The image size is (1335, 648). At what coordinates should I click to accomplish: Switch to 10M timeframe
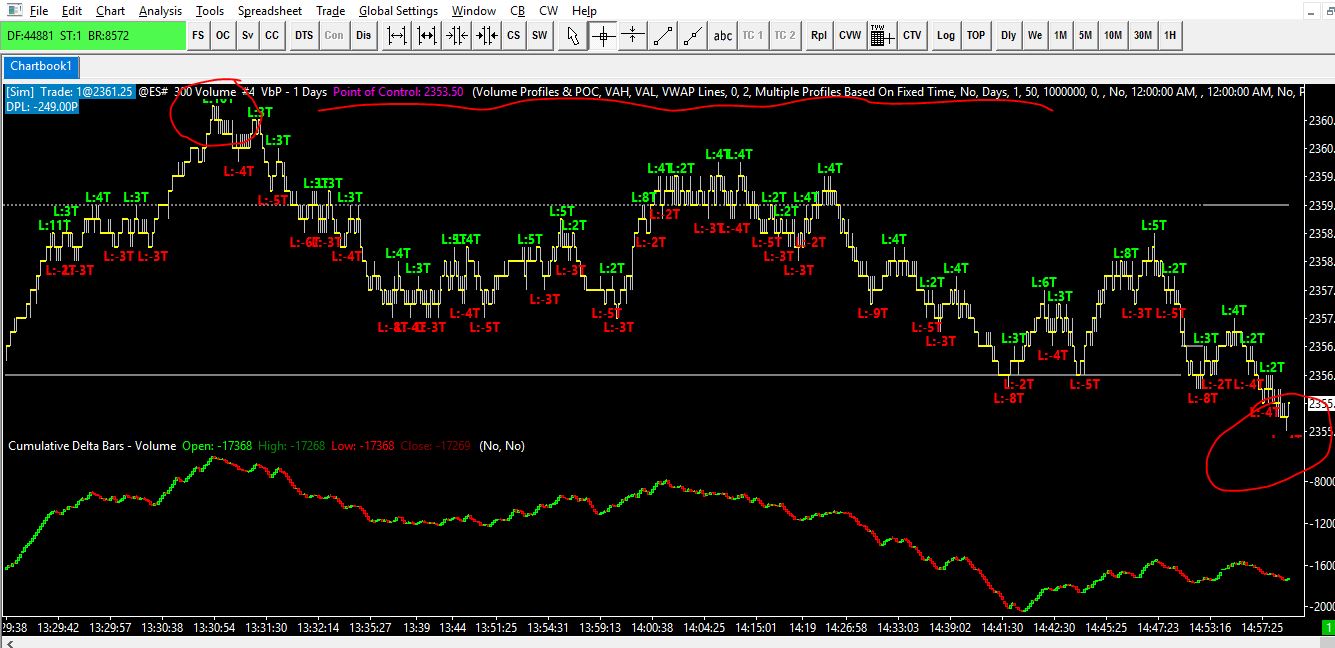point(1113,35)
